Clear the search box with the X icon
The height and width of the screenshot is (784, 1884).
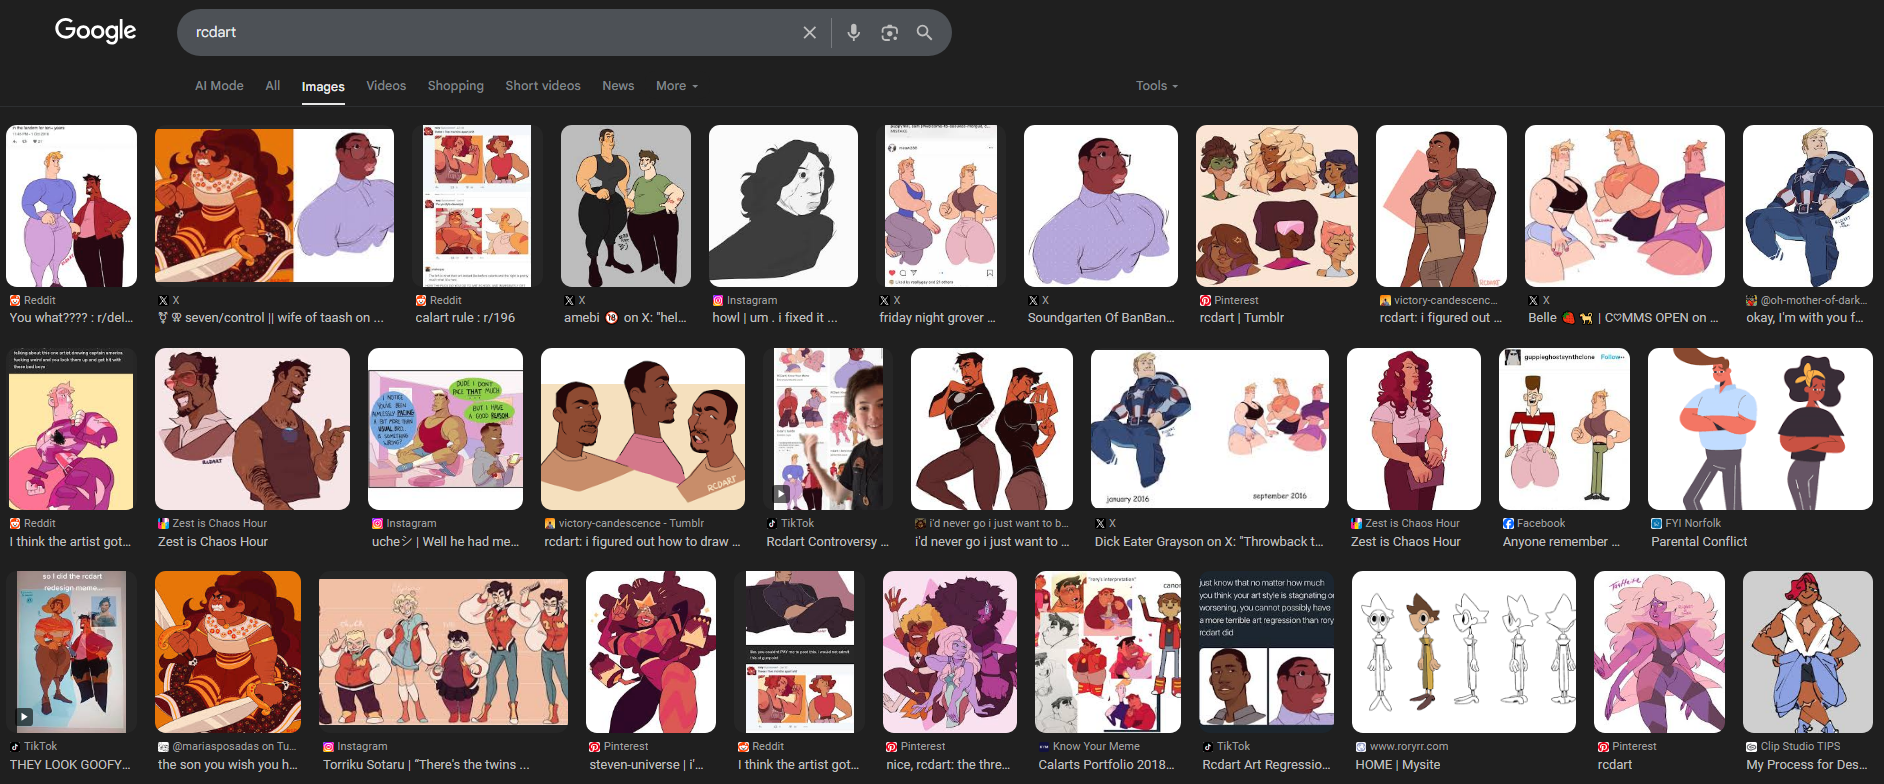click(x=810, y=33)
